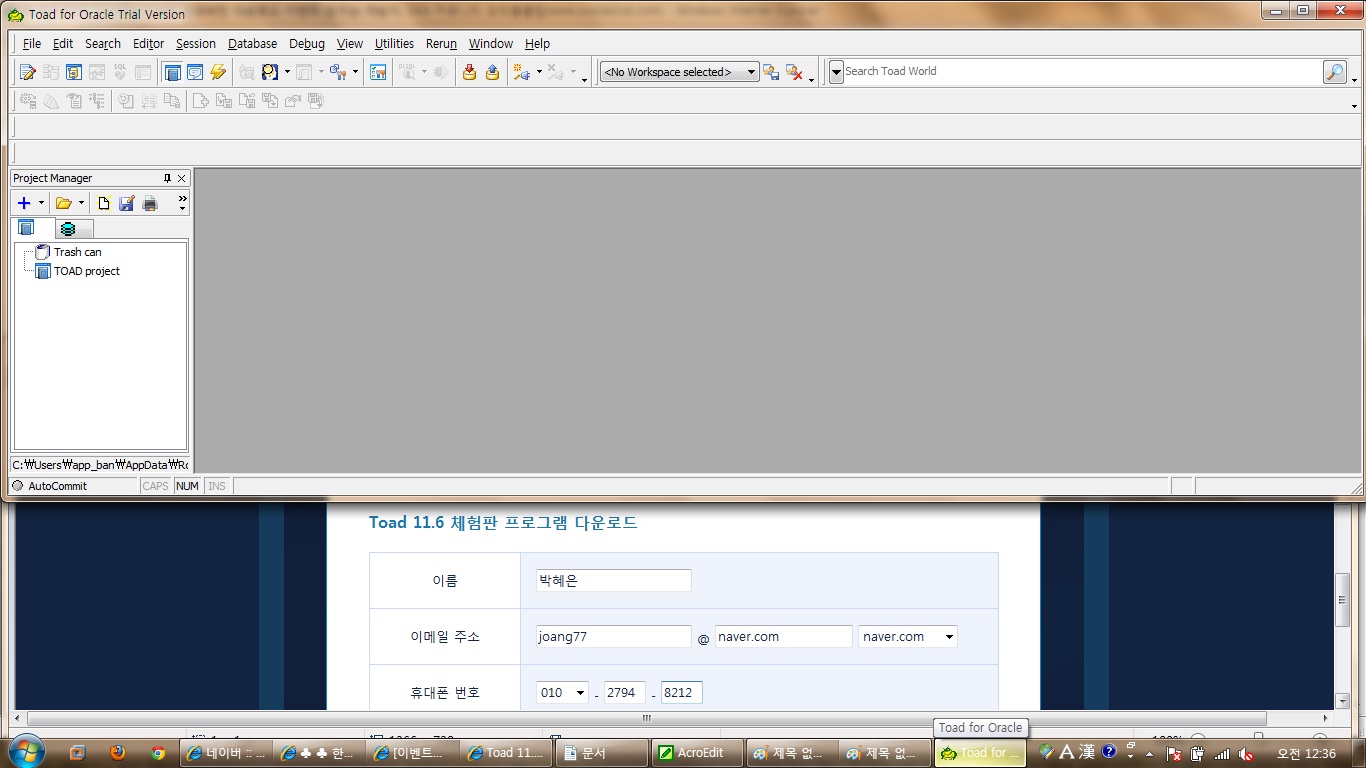Click the new connection plug icon
Viewport: 1366px width, 768px height.
(x=521, y=72)
